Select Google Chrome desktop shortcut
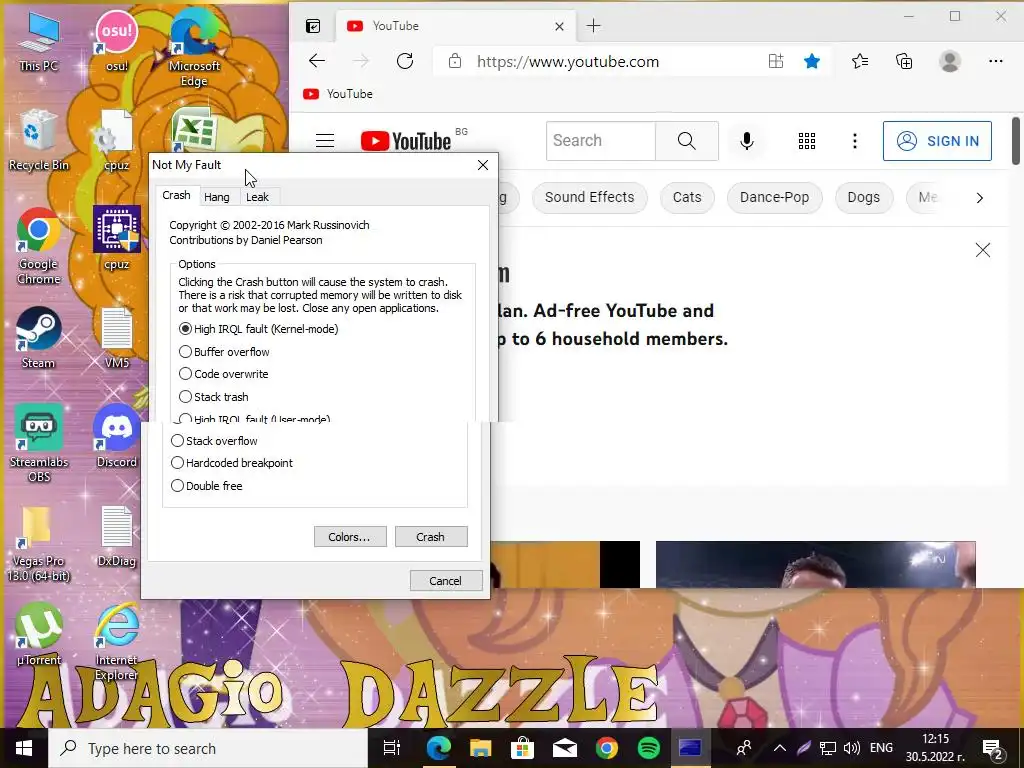 [38, 246]
